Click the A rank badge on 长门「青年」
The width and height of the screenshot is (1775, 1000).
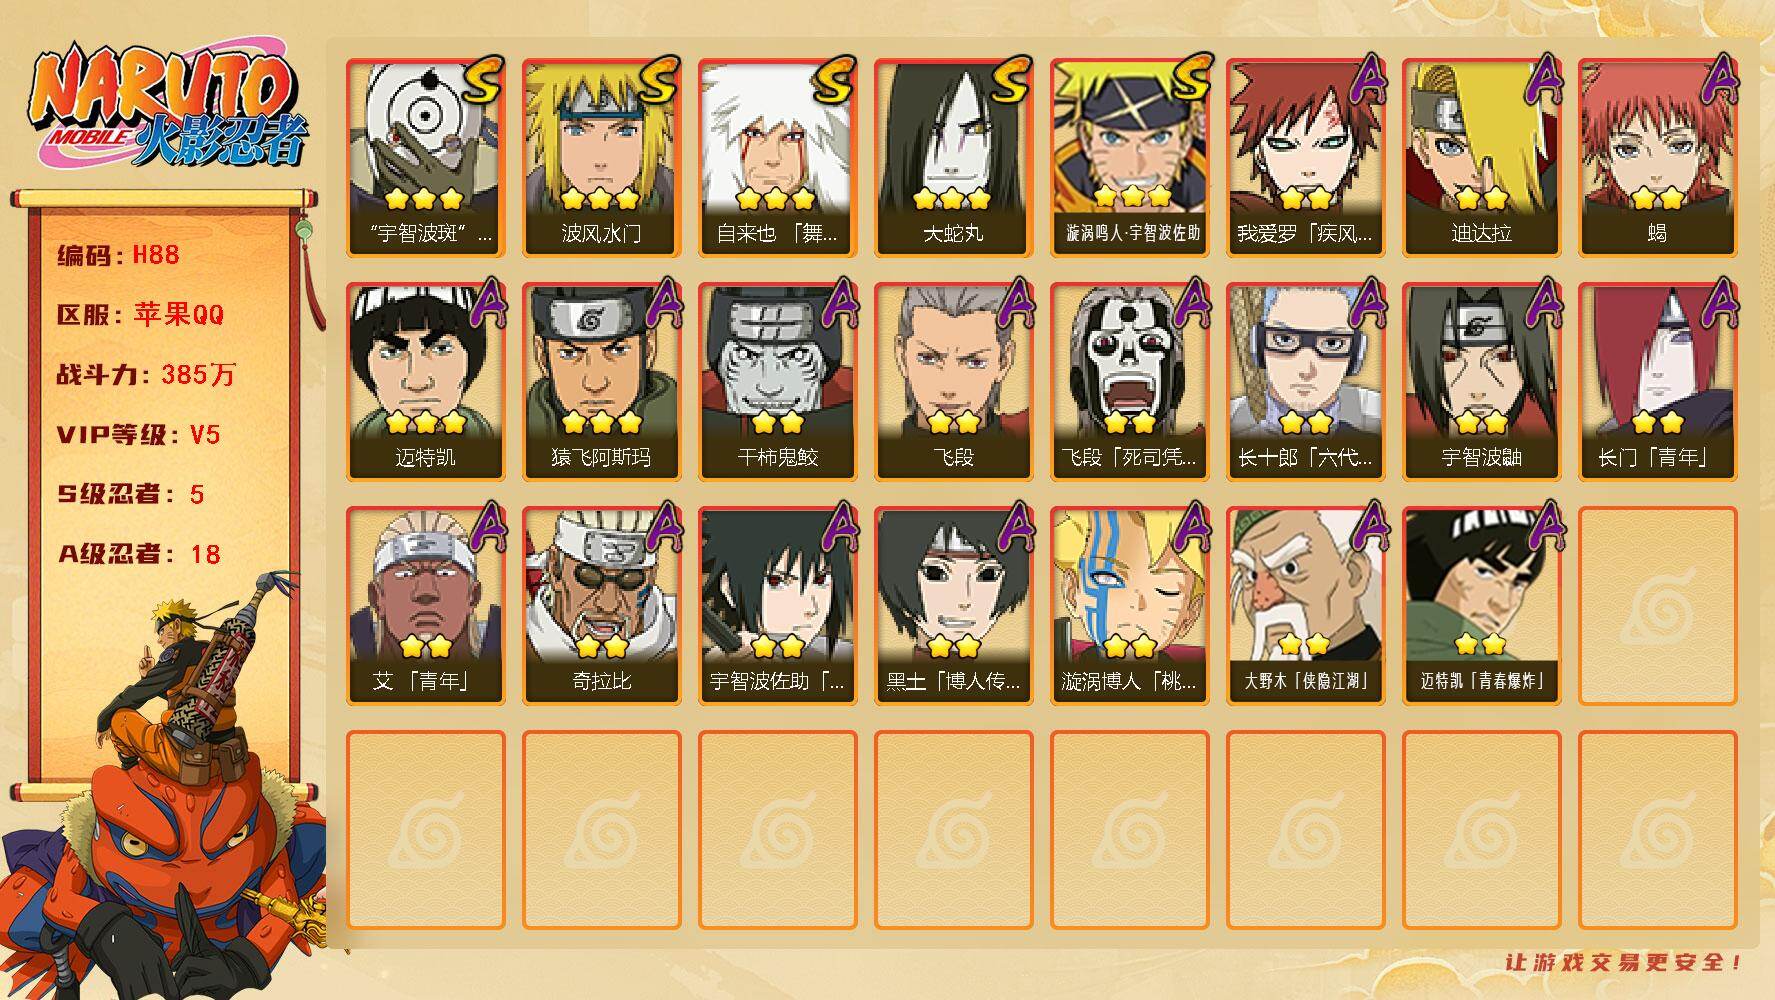1716,304
